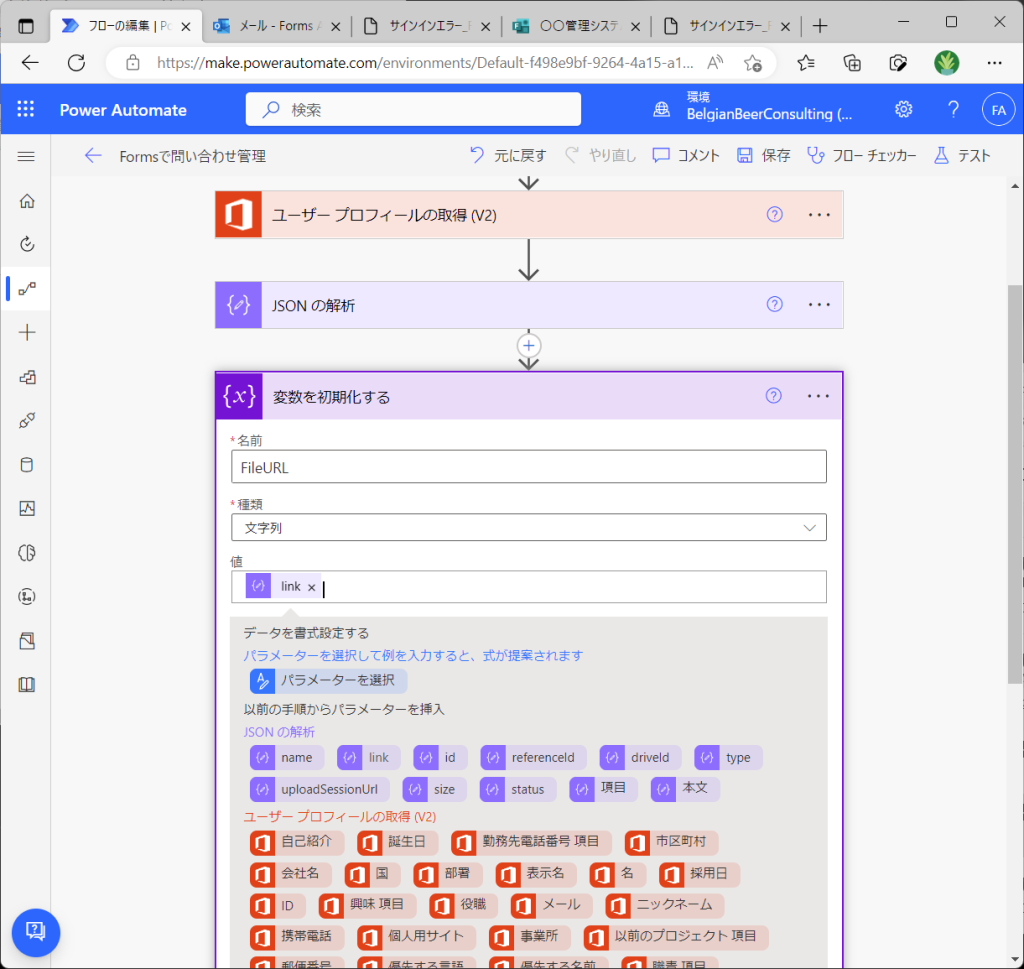Open the Templates icon in sidebar

pos(27,377)
